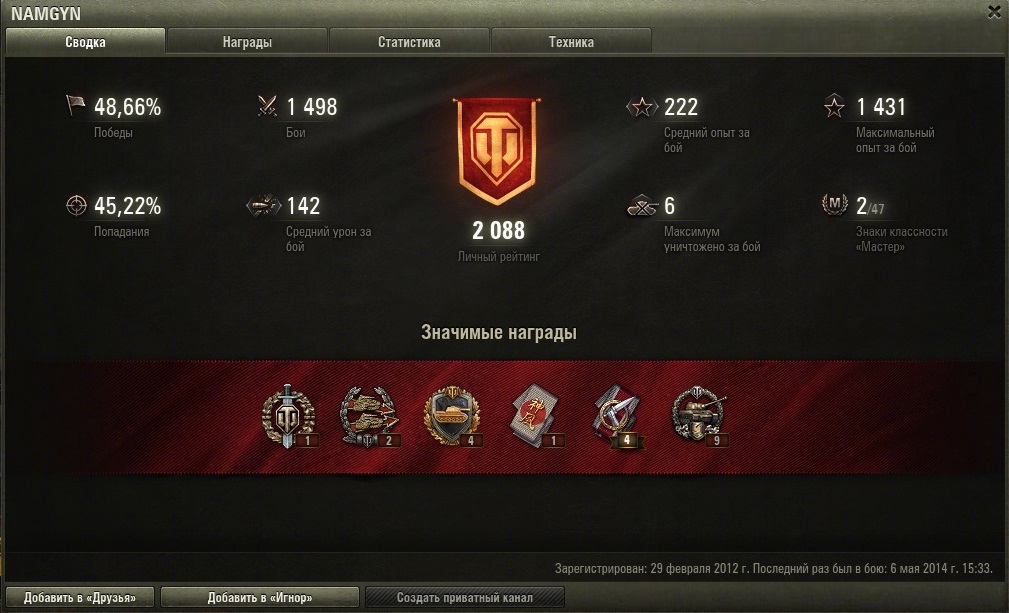
Task: Click the red personal rating banner
Action: click(497, 151)
